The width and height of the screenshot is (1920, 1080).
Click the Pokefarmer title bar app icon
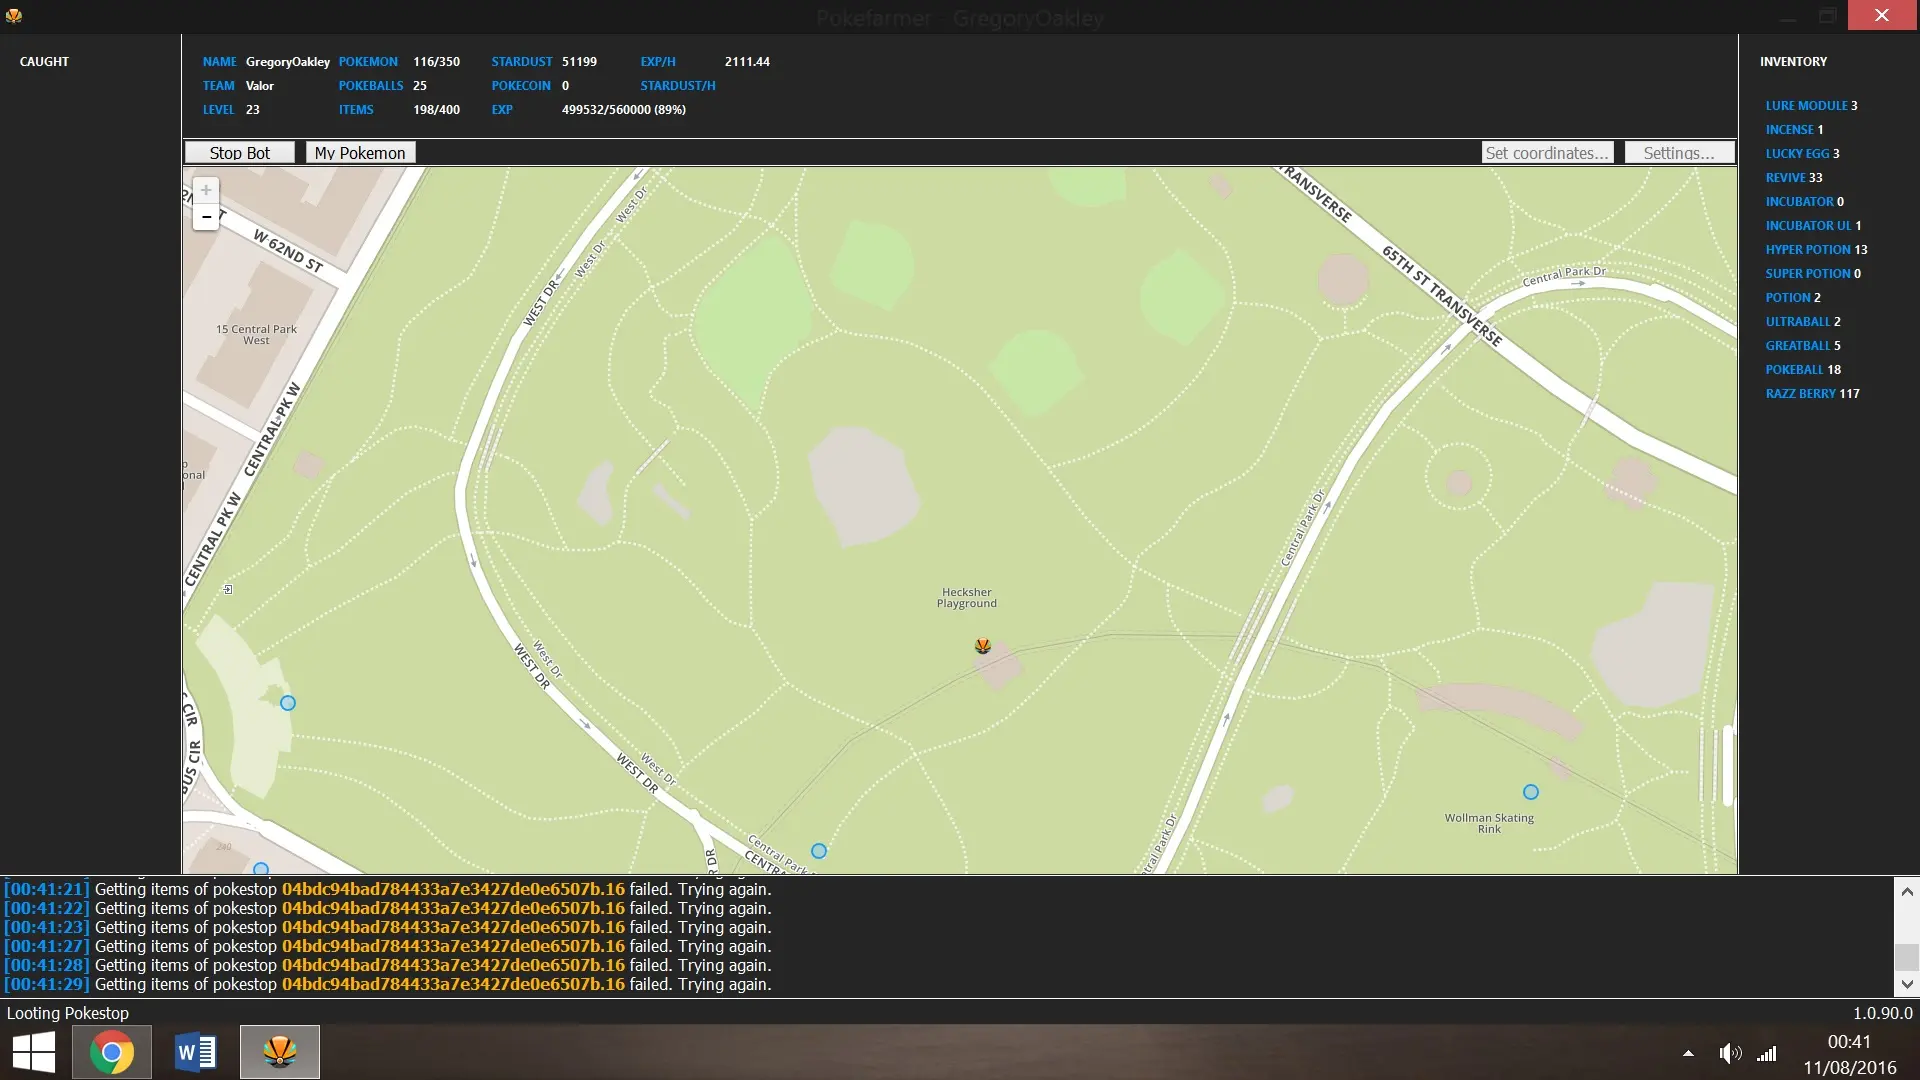[x=14, y=16]
